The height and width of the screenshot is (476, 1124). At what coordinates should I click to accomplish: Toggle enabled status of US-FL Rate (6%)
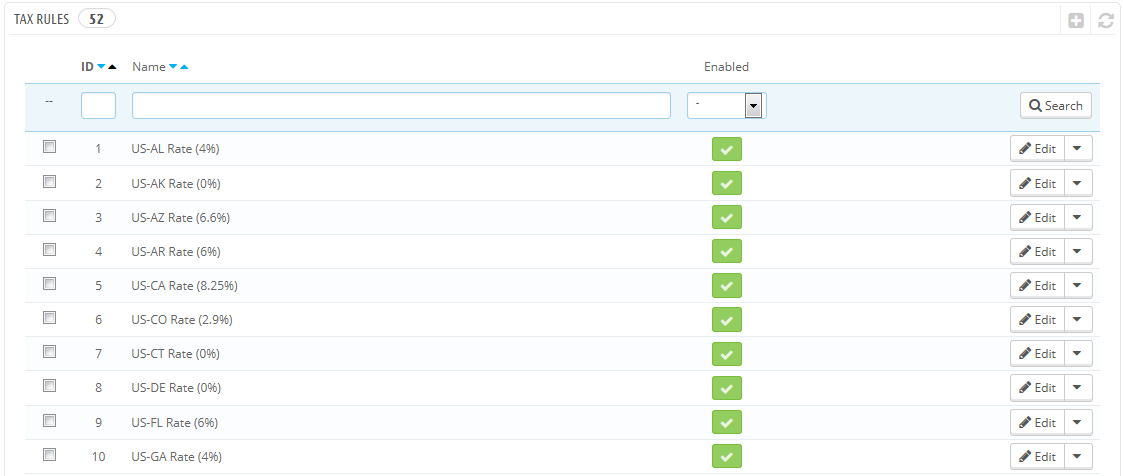tap(726, 422)
